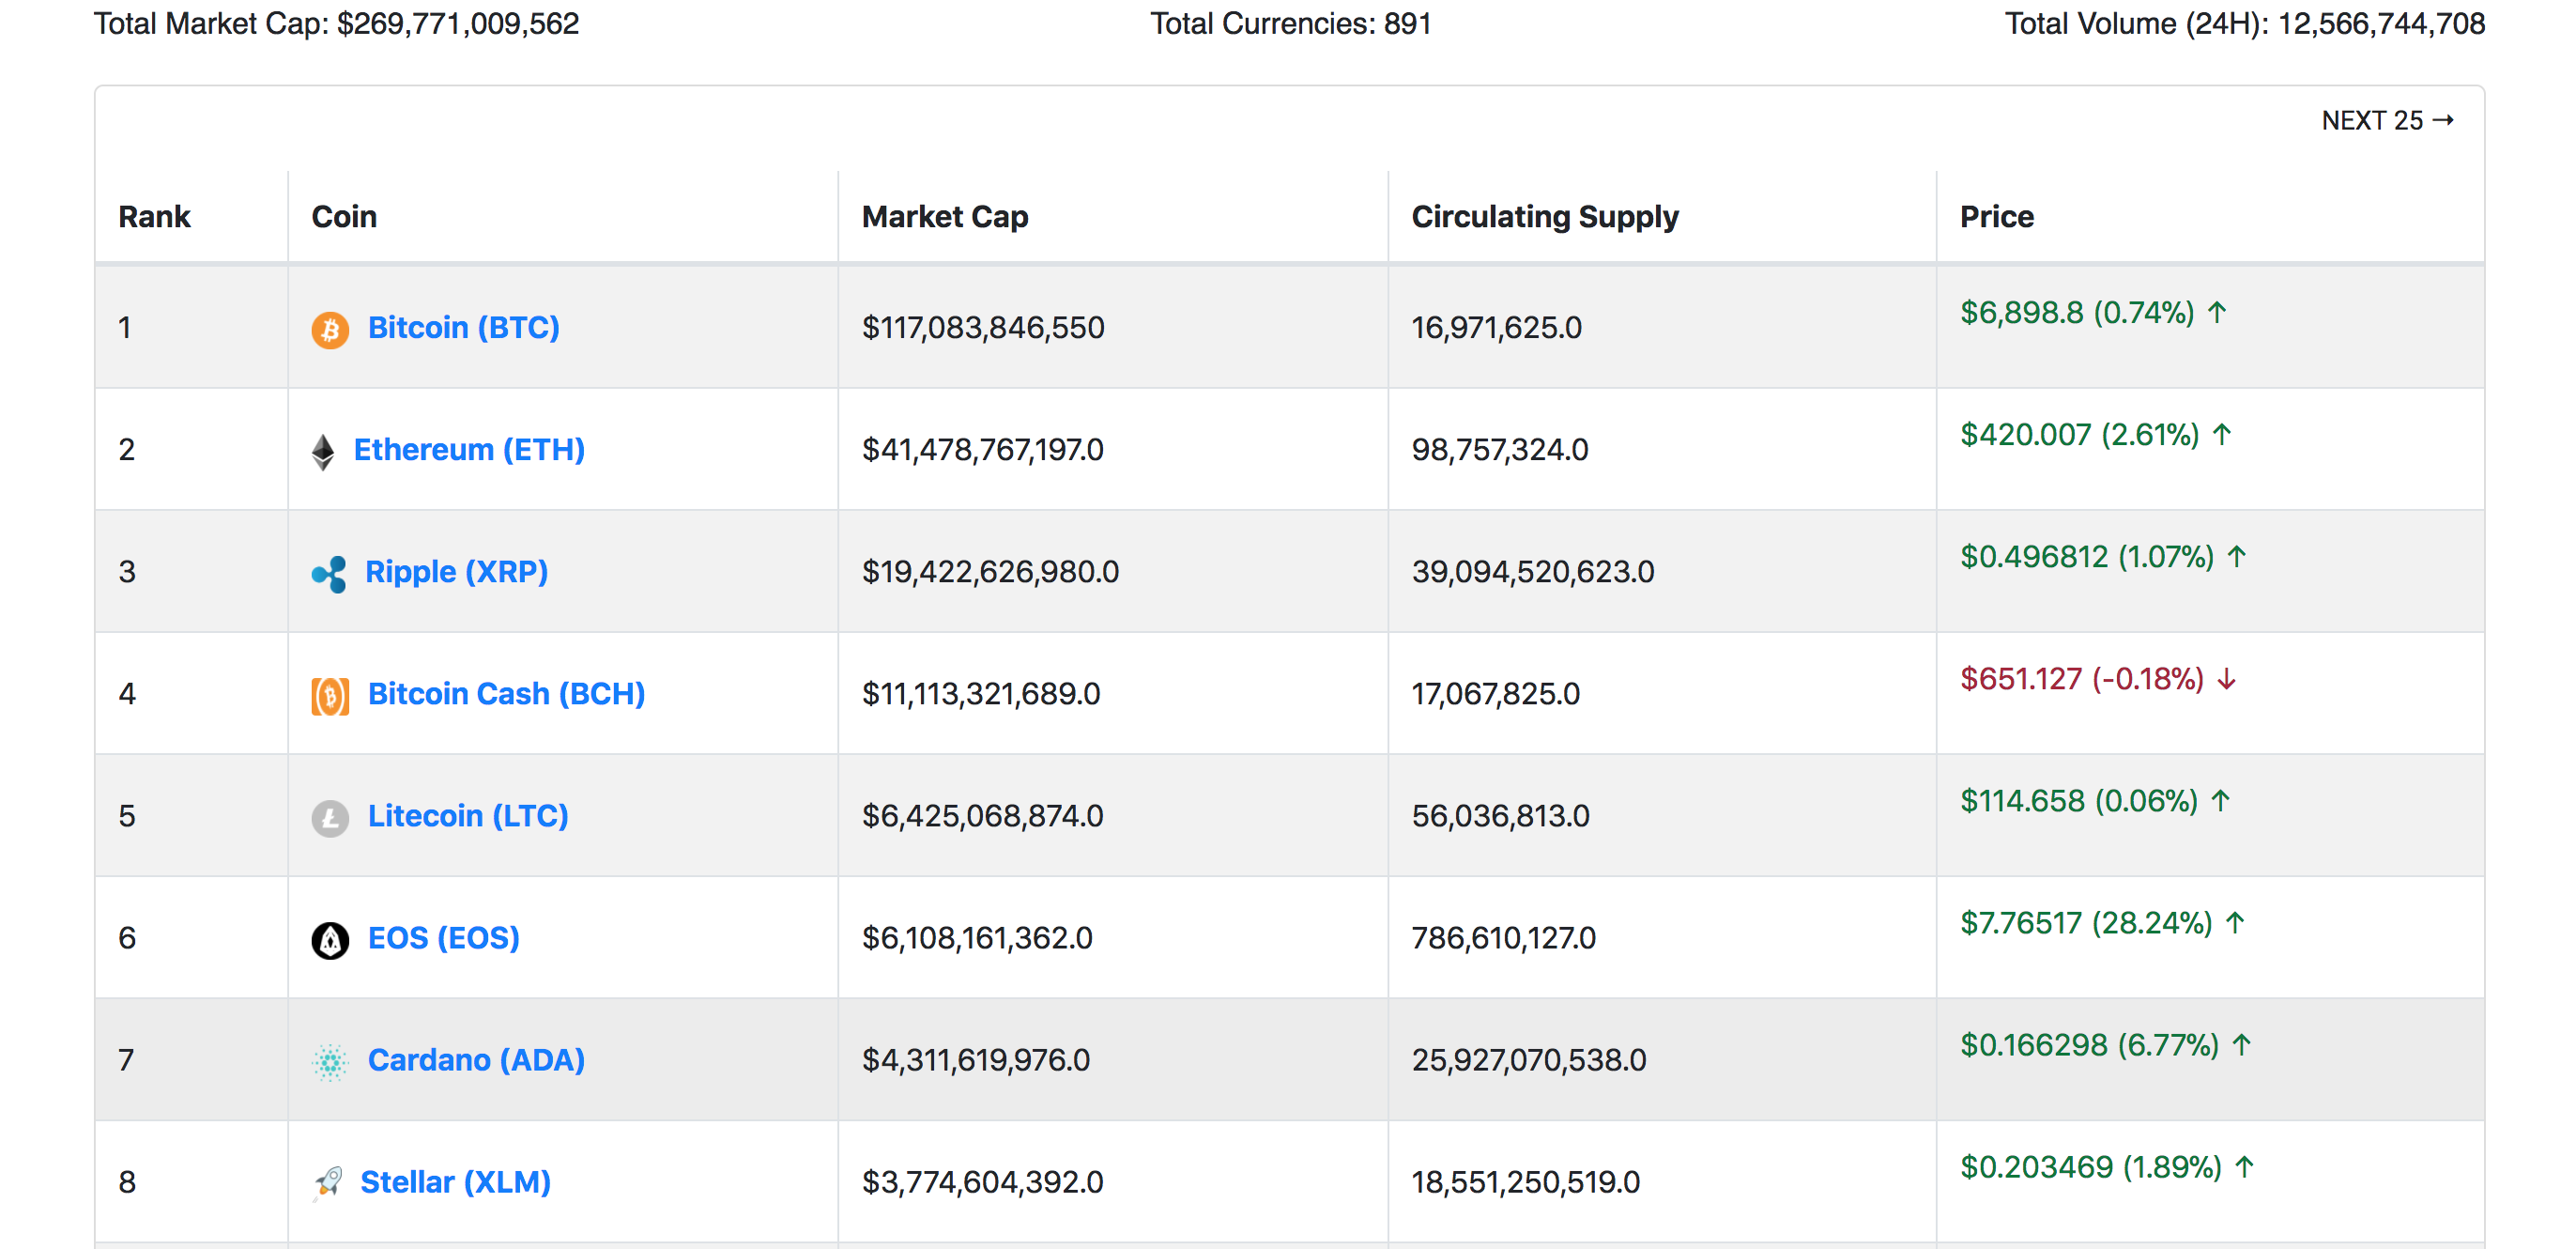Viewport: 2576px width, 1249px height.
Task: Open the Litecoin (LTC) link
Action: [x=468, y=816]
